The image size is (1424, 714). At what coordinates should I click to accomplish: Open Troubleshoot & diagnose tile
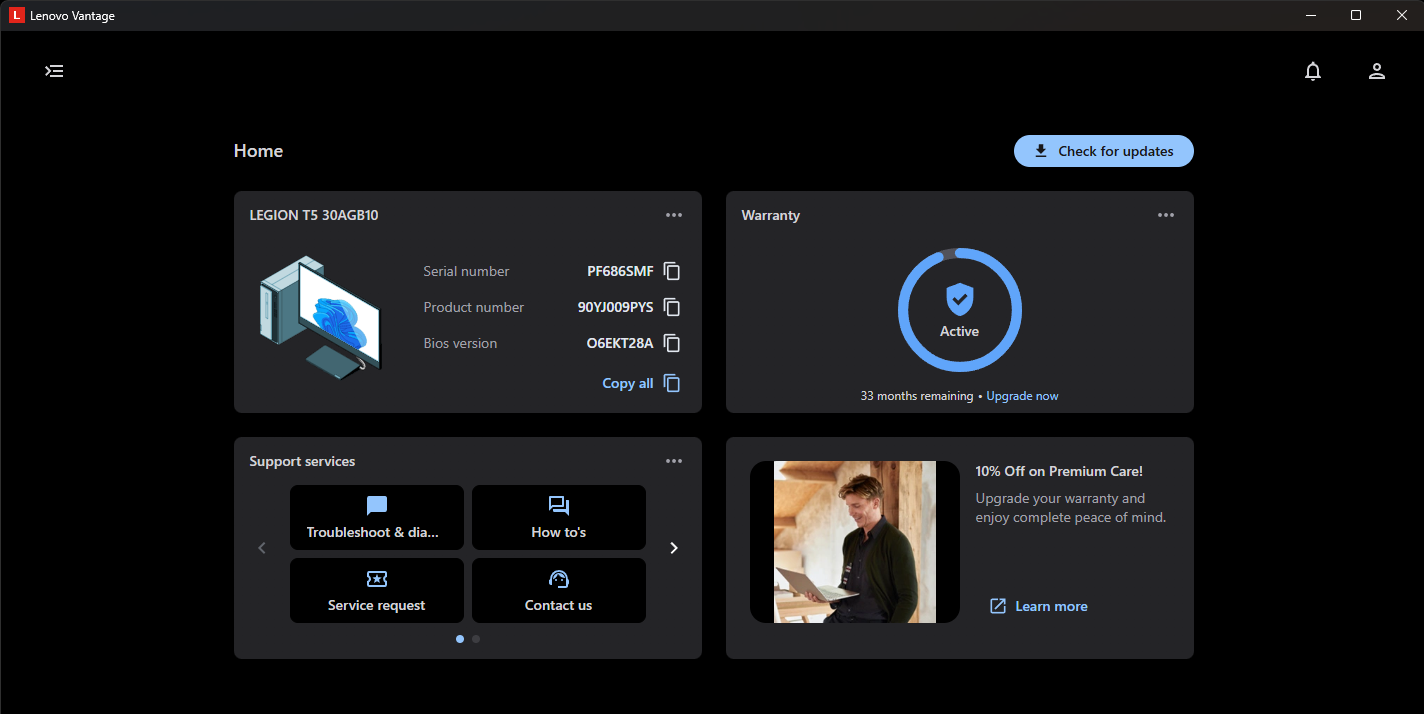(x=377, y=517)
